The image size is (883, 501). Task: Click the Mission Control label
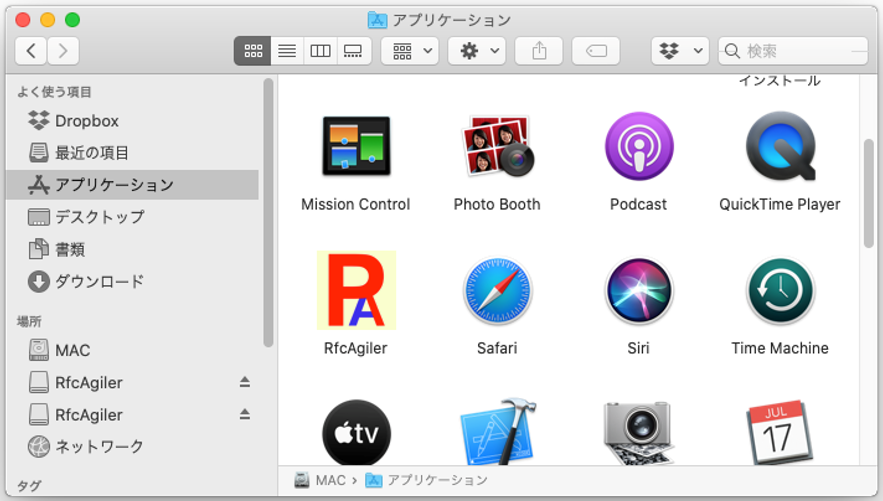tap(356, 204)
